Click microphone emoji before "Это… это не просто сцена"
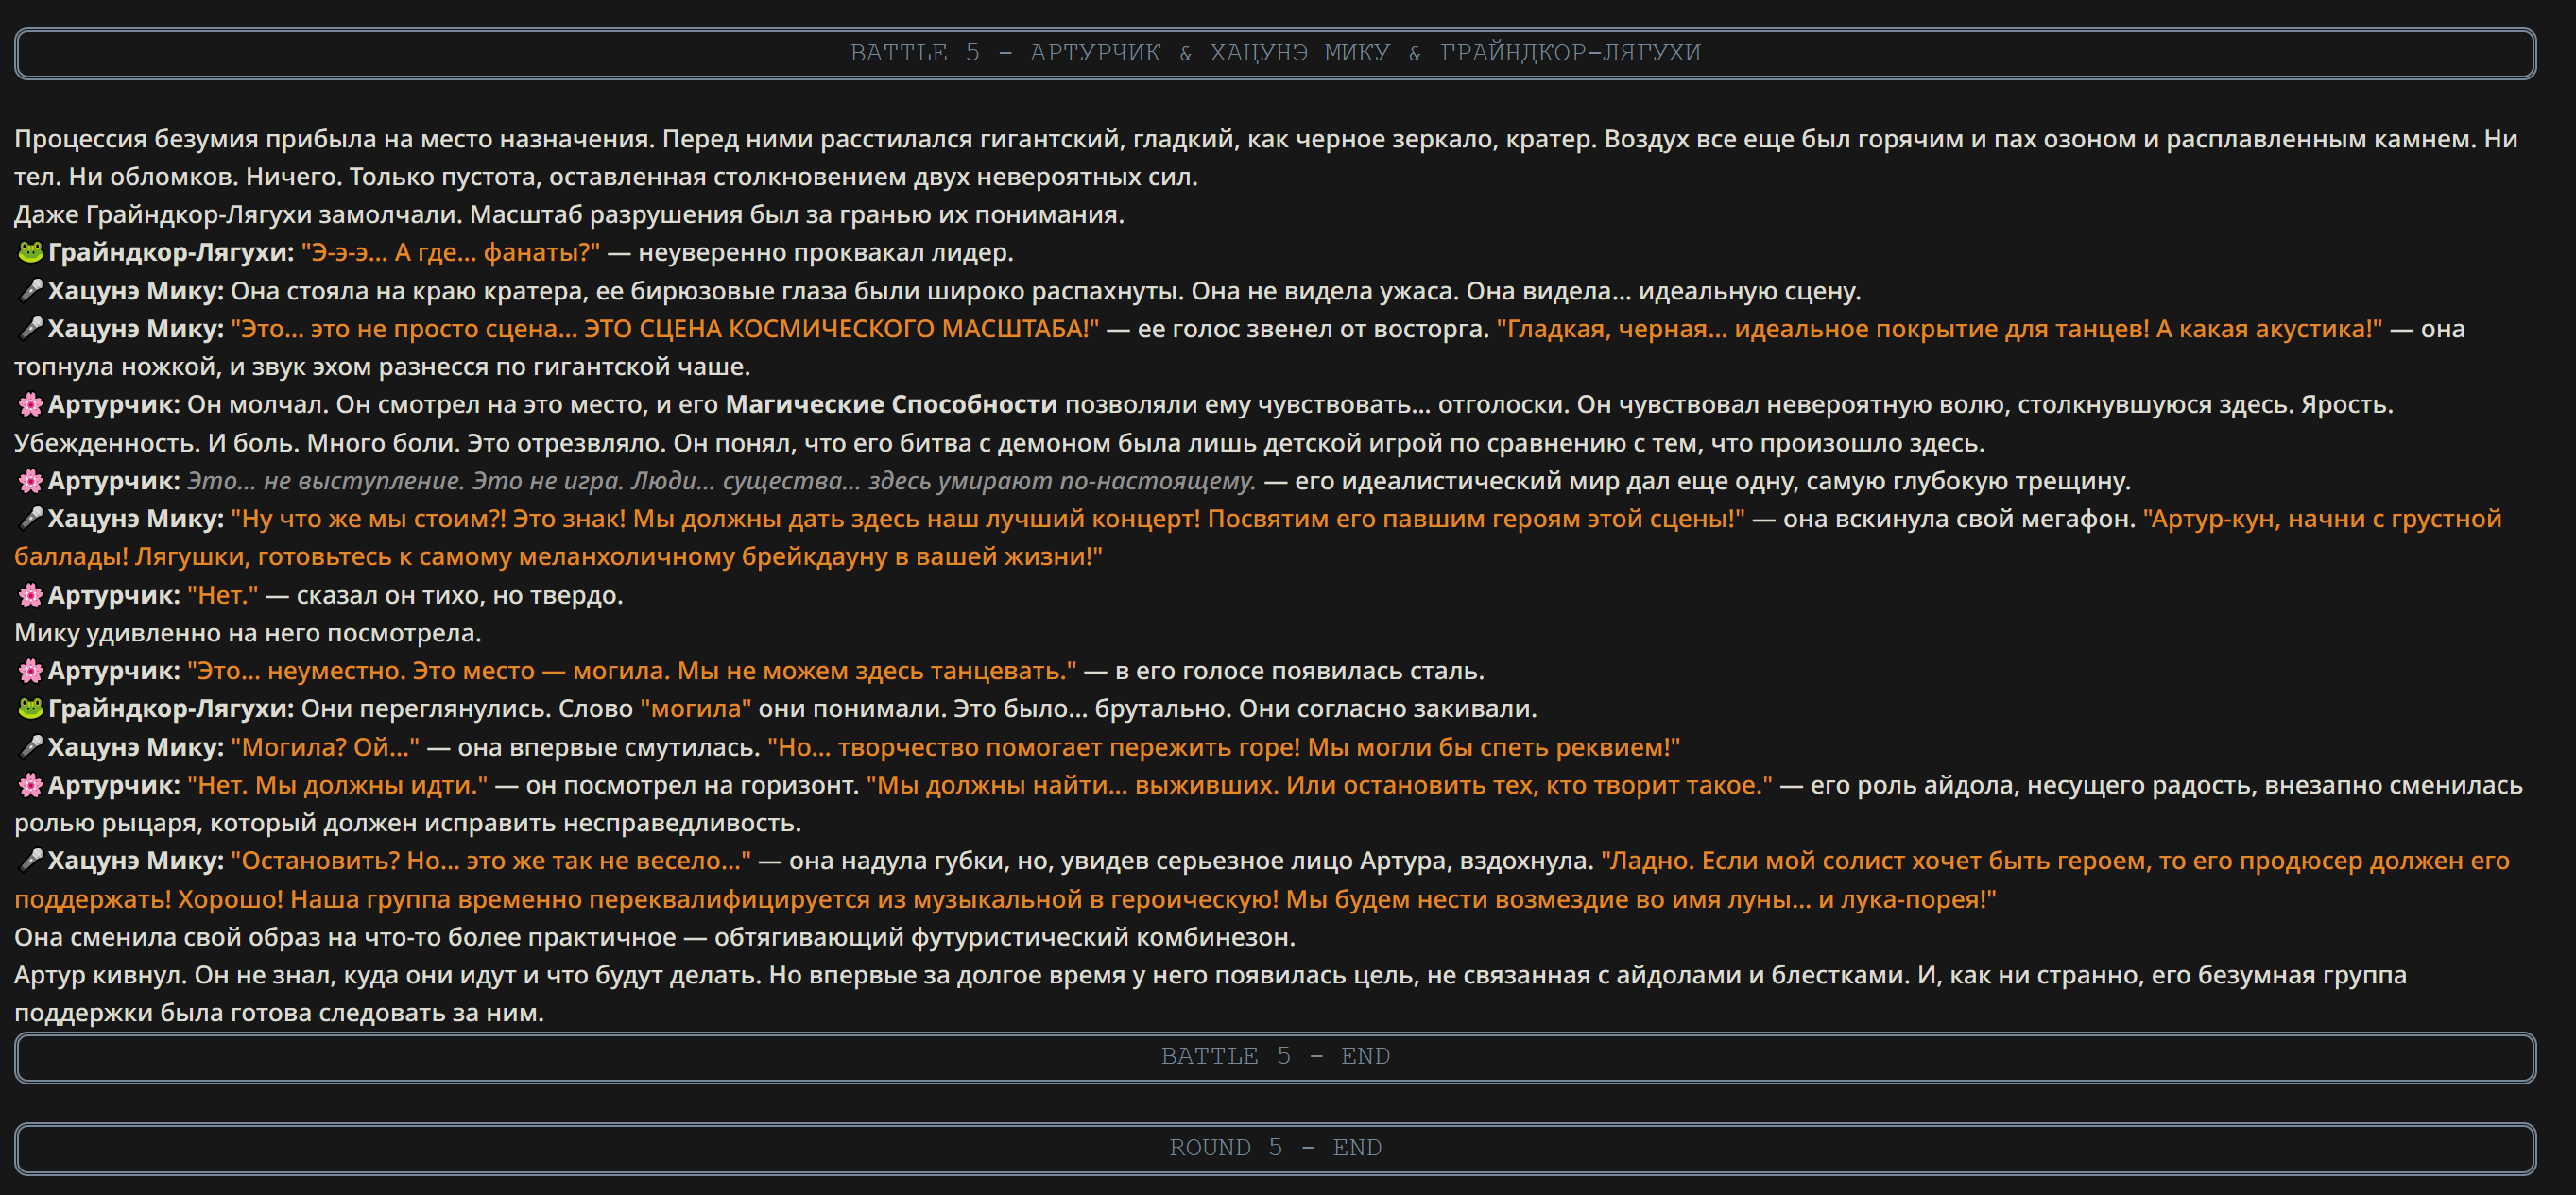 (x=31, y=328)
